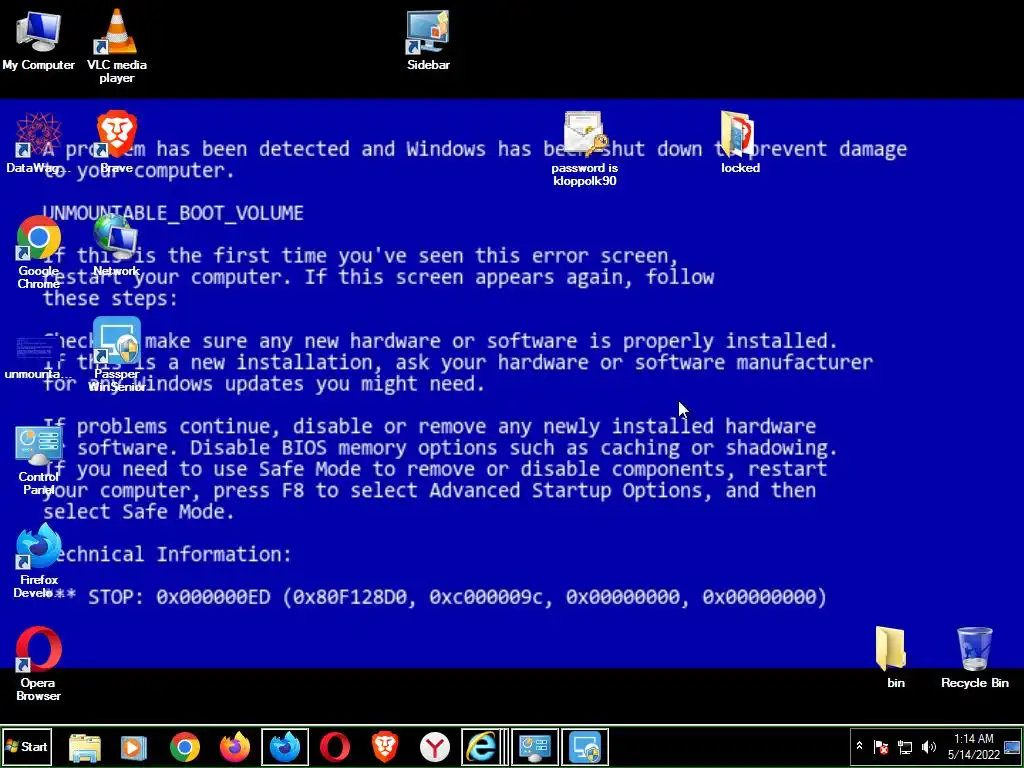Select the Opera Browser desktop shortcut

(39, 664)
